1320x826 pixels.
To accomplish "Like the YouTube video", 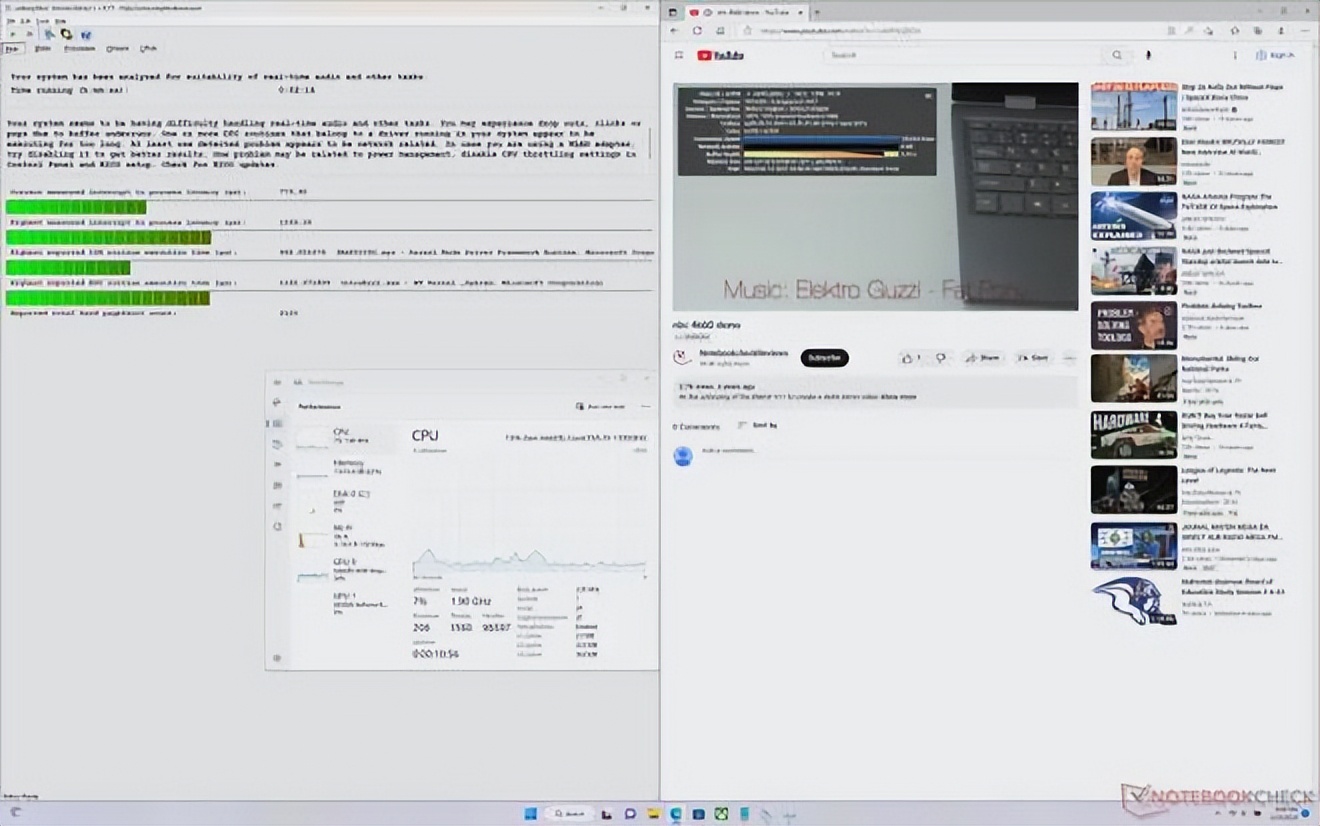I will coord(910,358).
